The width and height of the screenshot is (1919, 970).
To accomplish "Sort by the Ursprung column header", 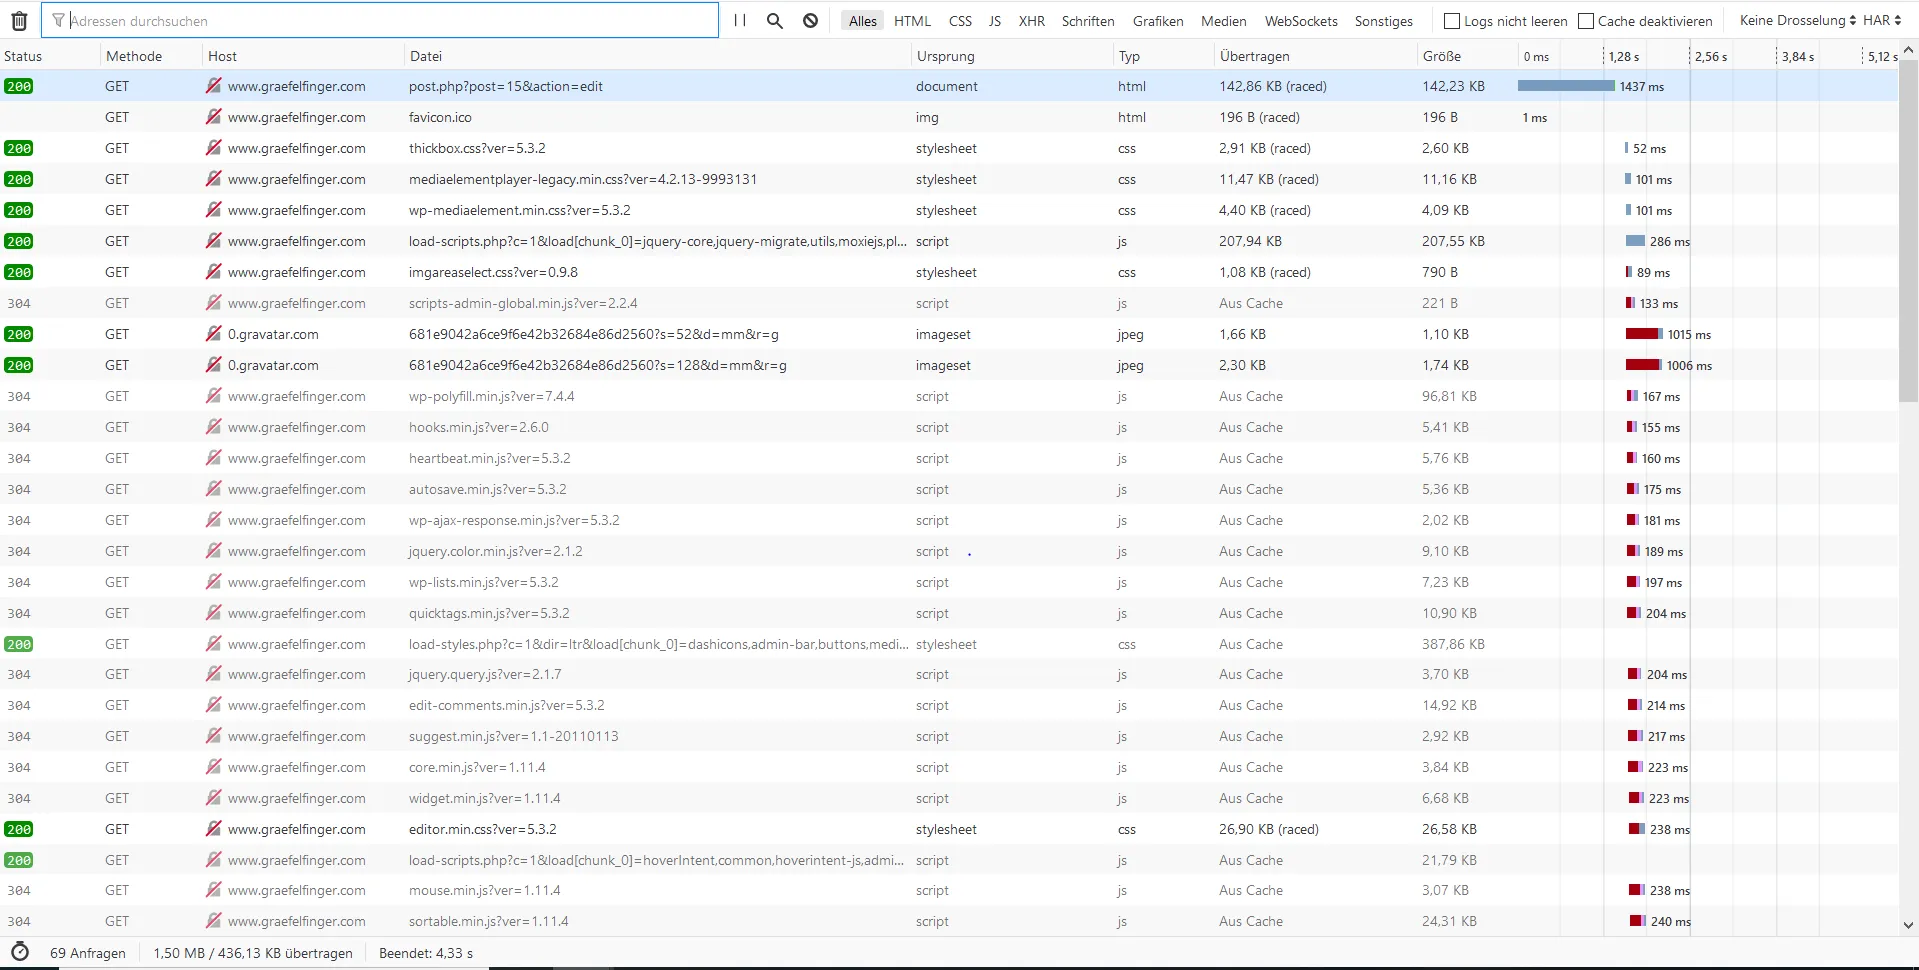I will [x=1013, y=56].
